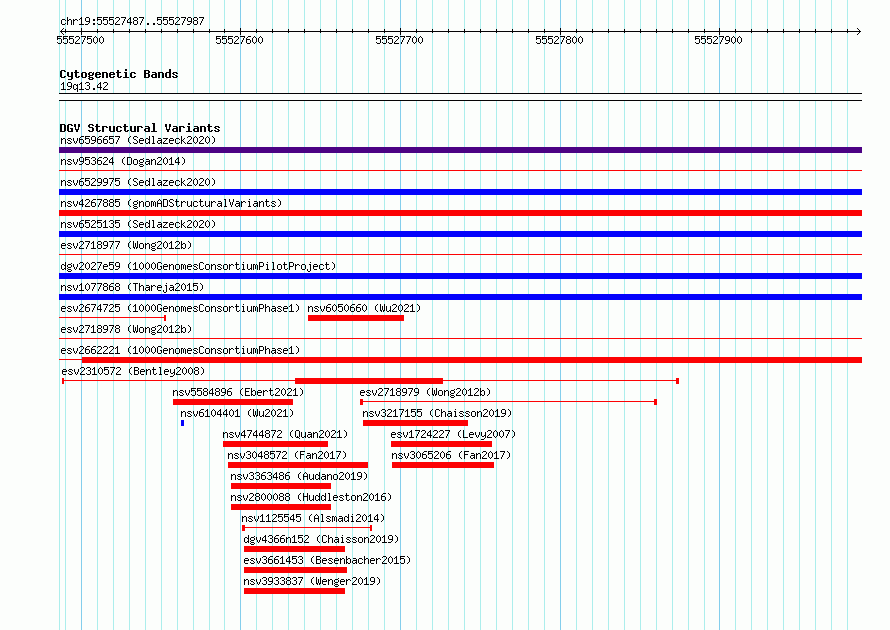The image size is (890, 630).
Task: Click the esv2718979 (Wong2012b) label
Action: pyautogui.click(x=425, y=392)
